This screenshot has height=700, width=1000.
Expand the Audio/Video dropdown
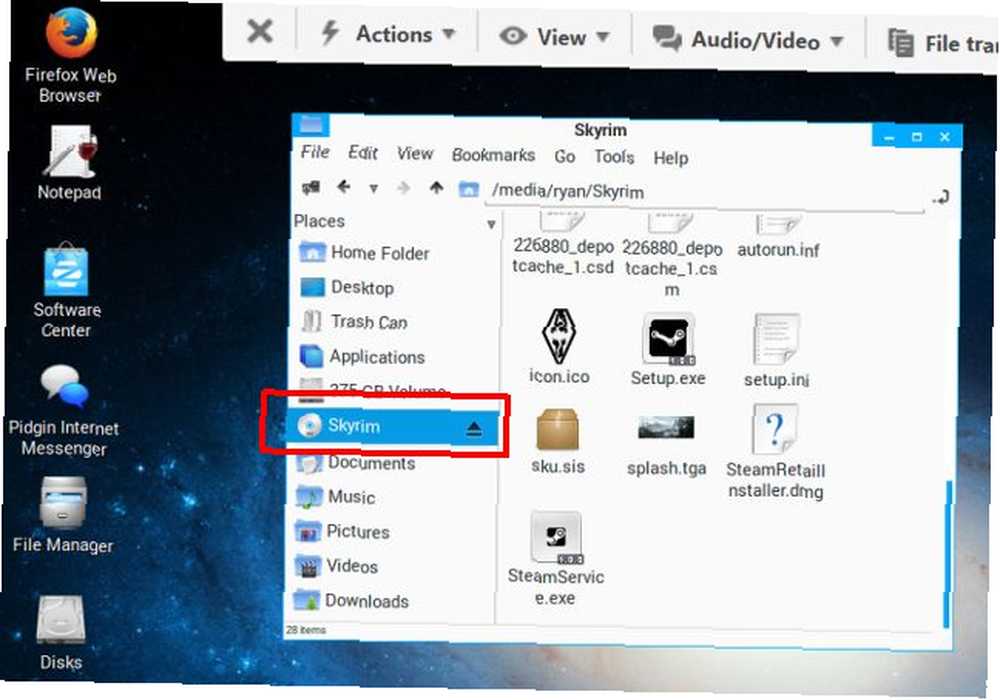748,40
